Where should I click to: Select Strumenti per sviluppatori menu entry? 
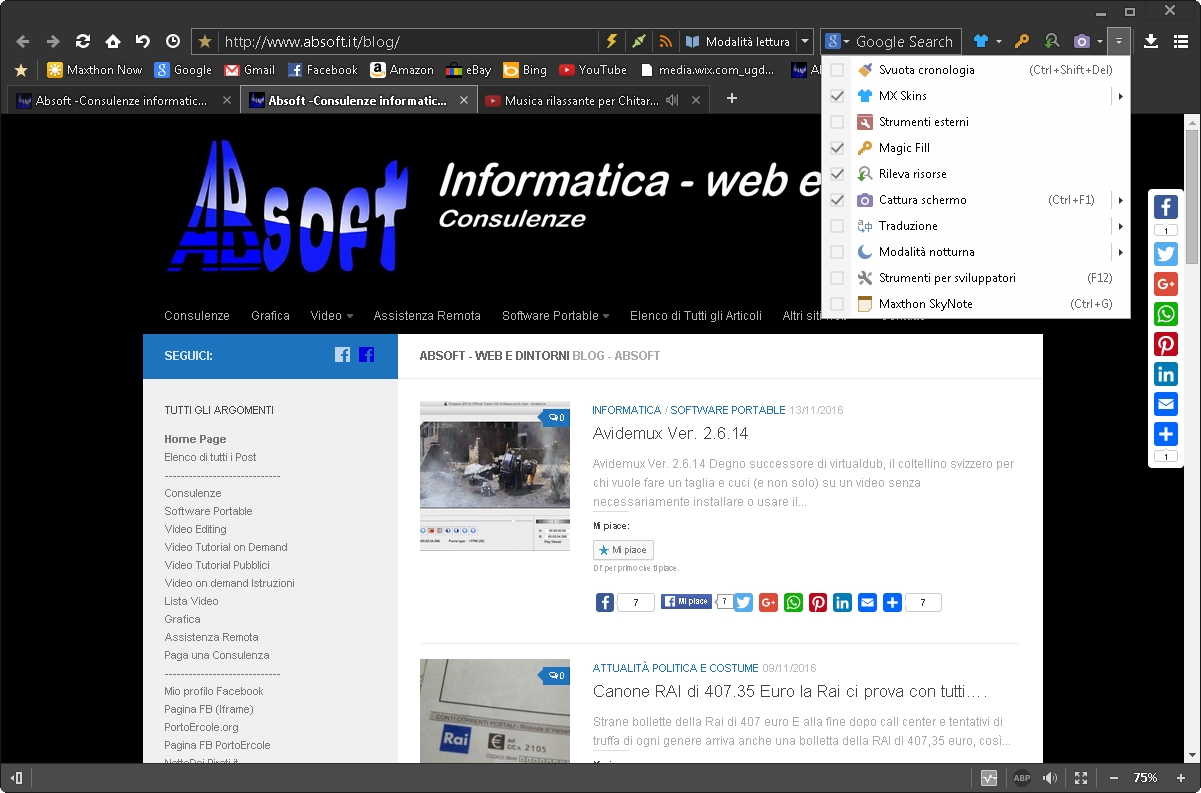pyautogui.click(x=975, y=278)
